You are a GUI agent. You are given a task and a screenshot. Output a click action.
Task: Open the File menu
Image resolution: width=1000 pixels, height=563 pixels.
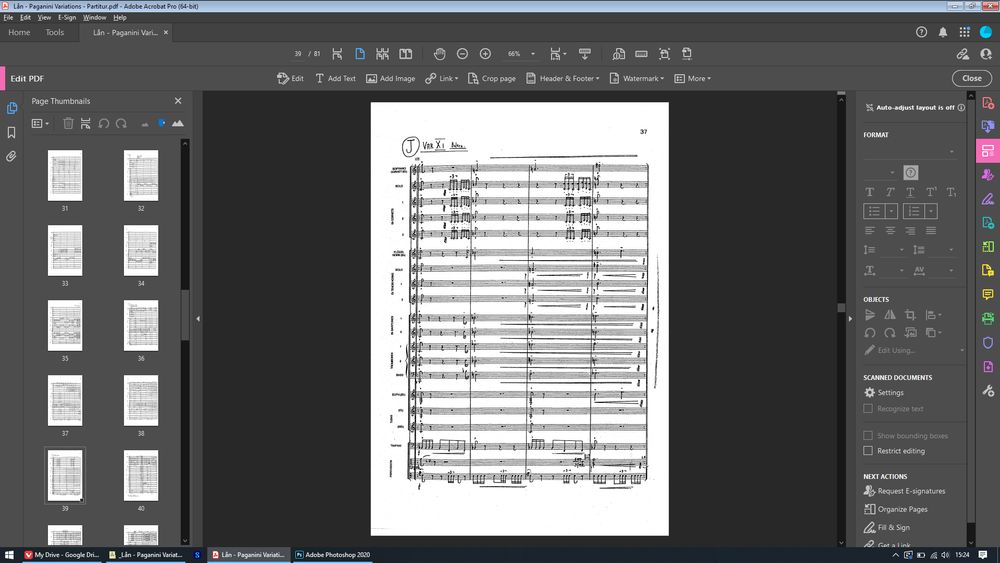pos(8,18)
